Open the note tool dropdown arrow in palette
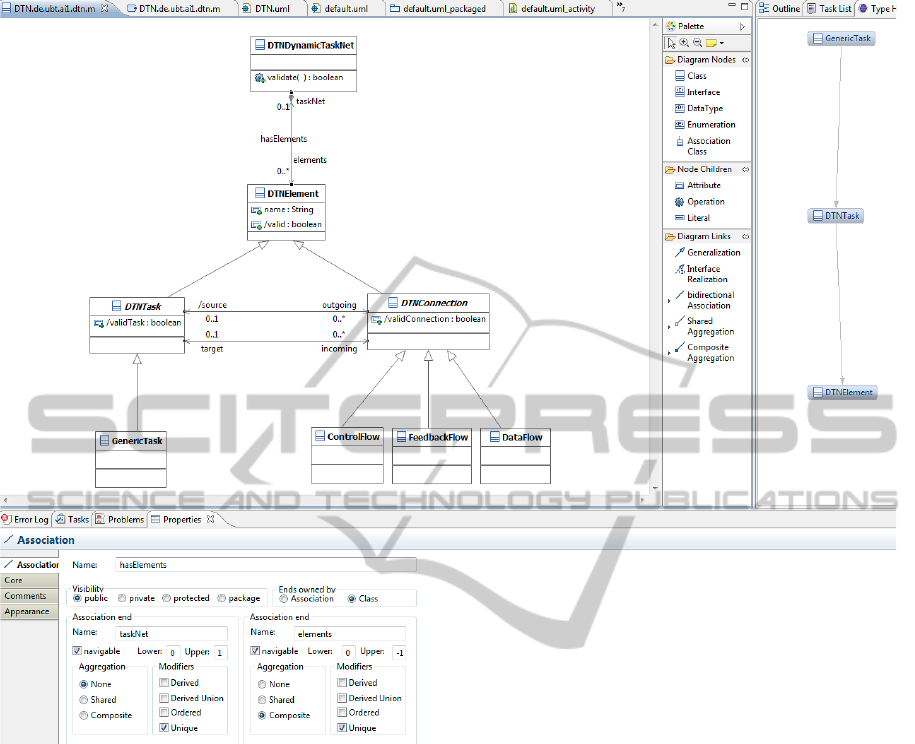The image size is (915, 744). point(721,44)
